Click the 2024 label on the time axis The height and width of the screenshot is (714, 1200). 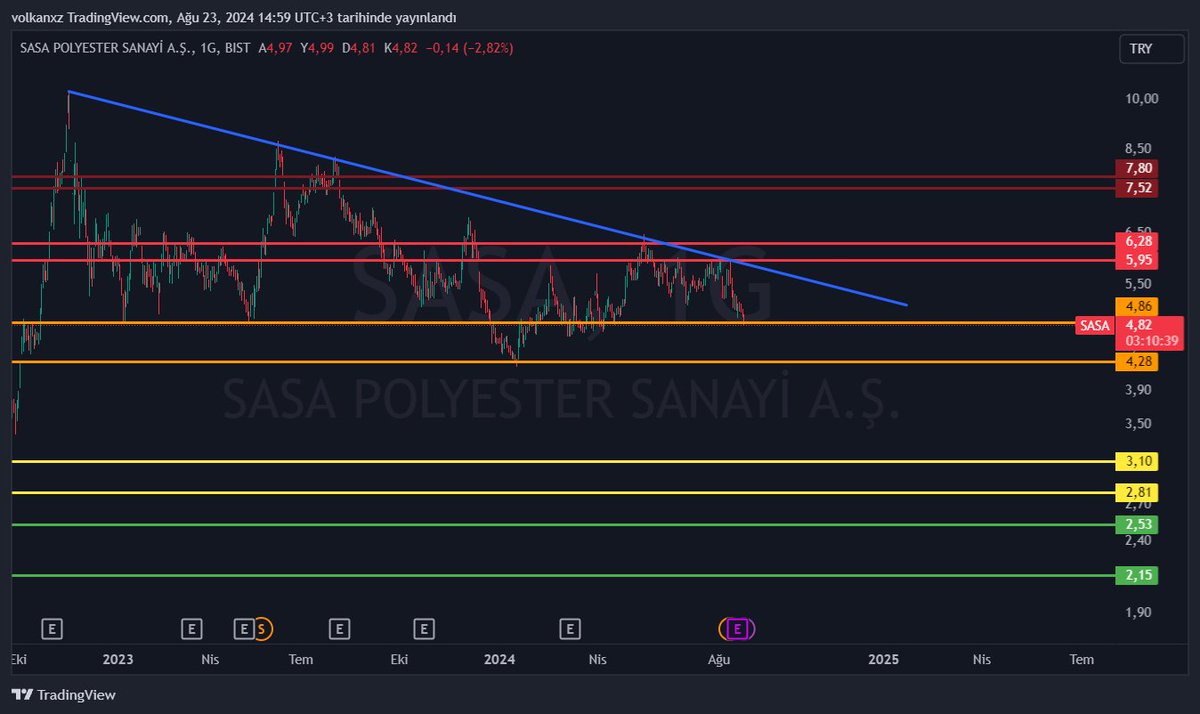point(499,659)
